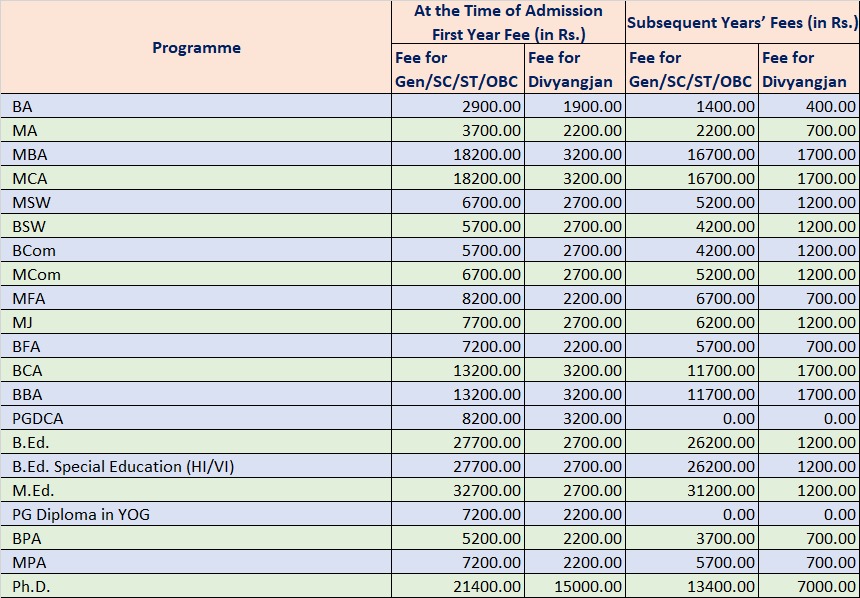
Task: Select the BBA programme cell
Action: [x=196, y=394]
